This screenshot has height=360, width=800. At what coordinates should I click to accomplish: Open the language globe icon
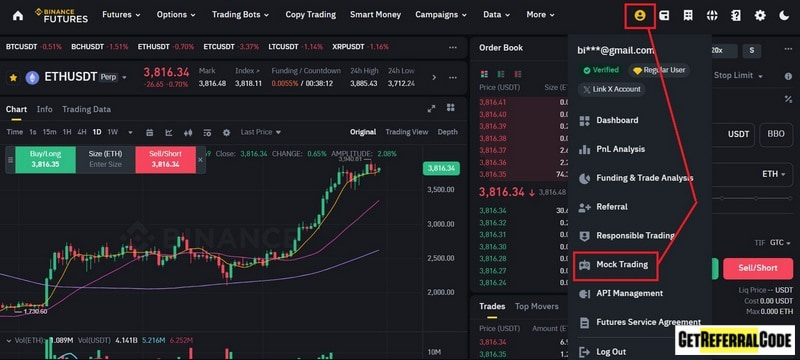click(712, 15)
